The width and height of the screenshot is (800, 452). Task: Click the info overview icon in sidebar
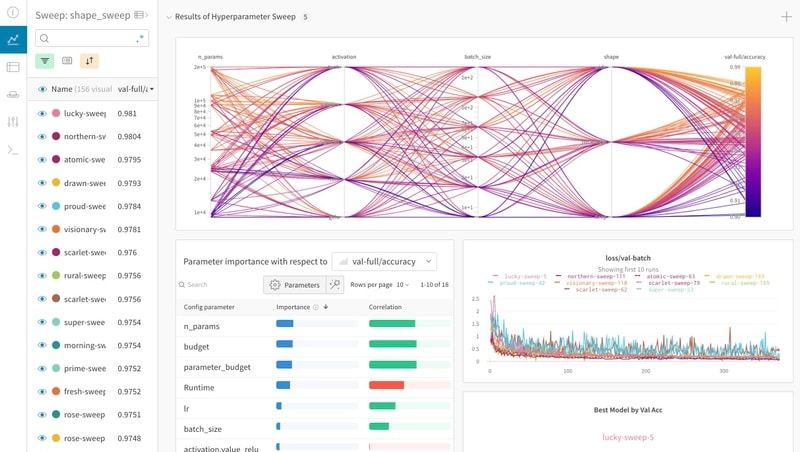pyautogui.click(x=13, y=12)
